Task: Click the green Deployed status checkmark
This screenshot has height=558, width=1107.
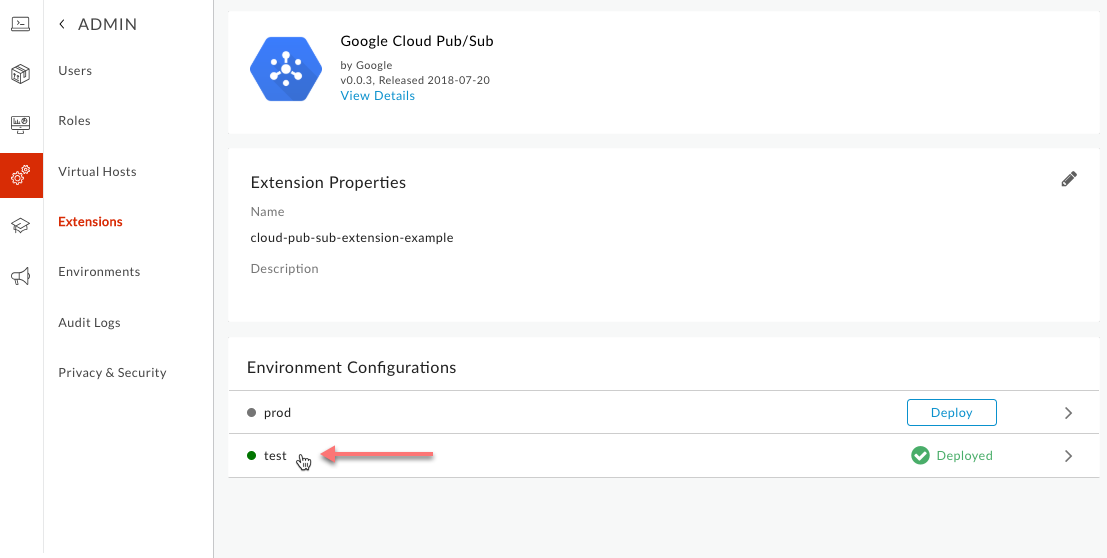Action: (920, 456)
